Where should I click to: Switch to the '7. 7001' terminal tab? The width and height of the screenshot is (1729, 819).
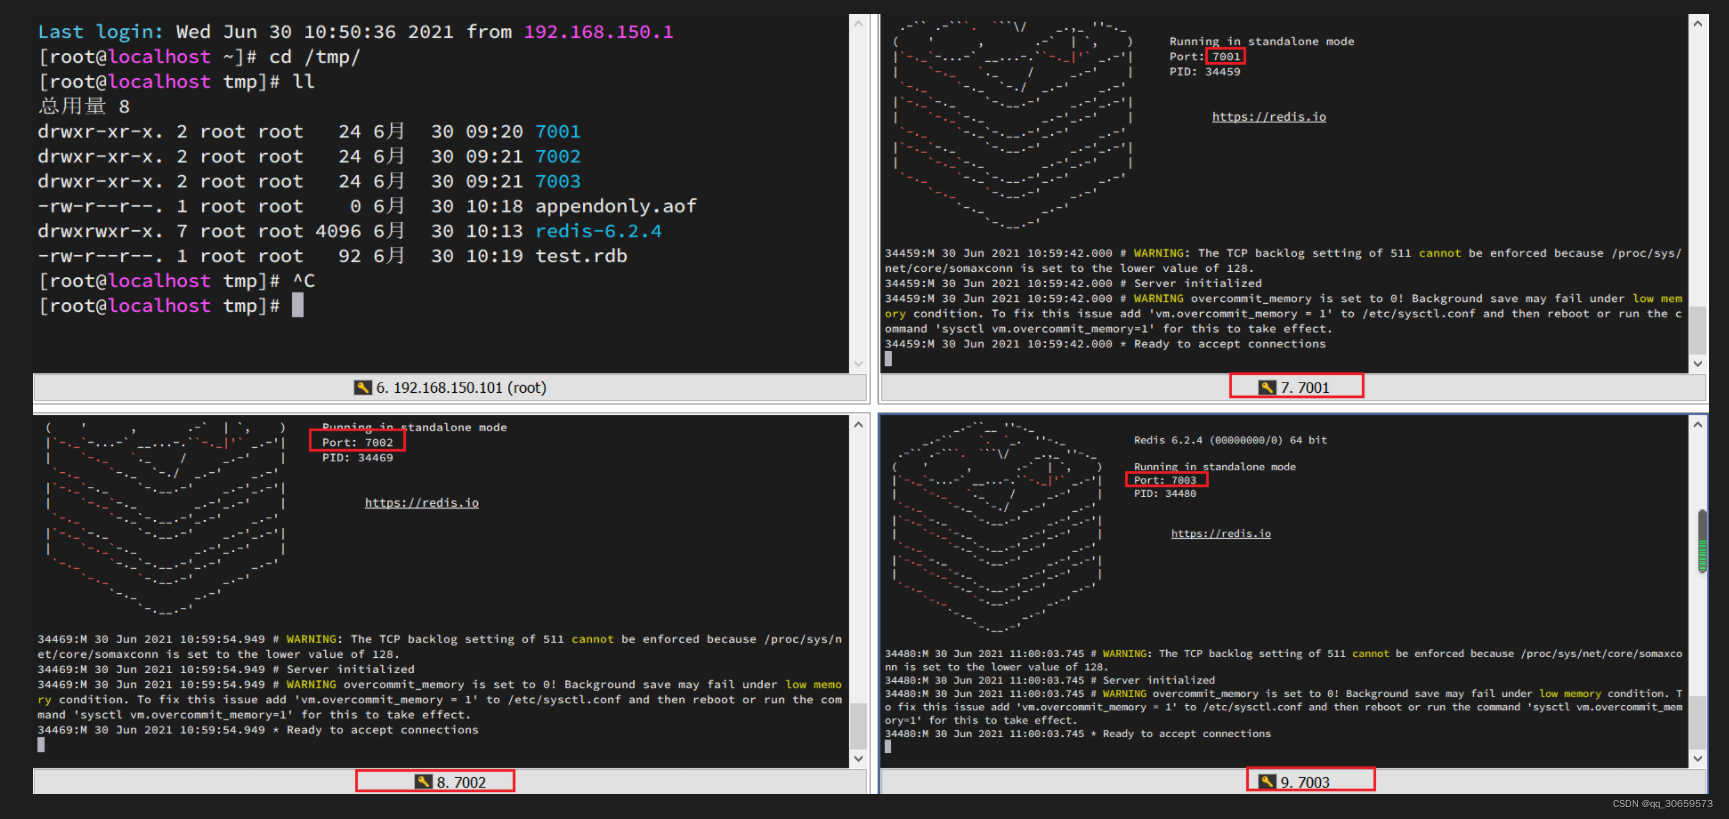tap(1294, 388)
